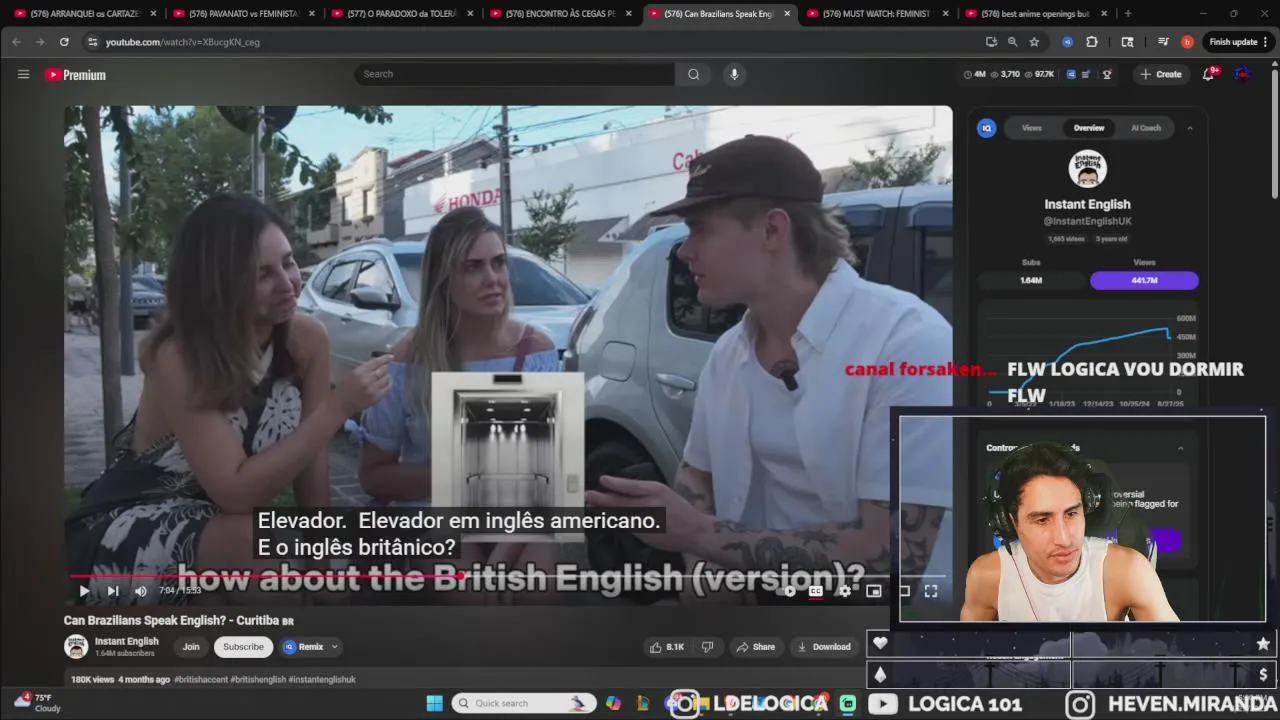
Task: Mute the video volume
Action: (x=141, y=591)
